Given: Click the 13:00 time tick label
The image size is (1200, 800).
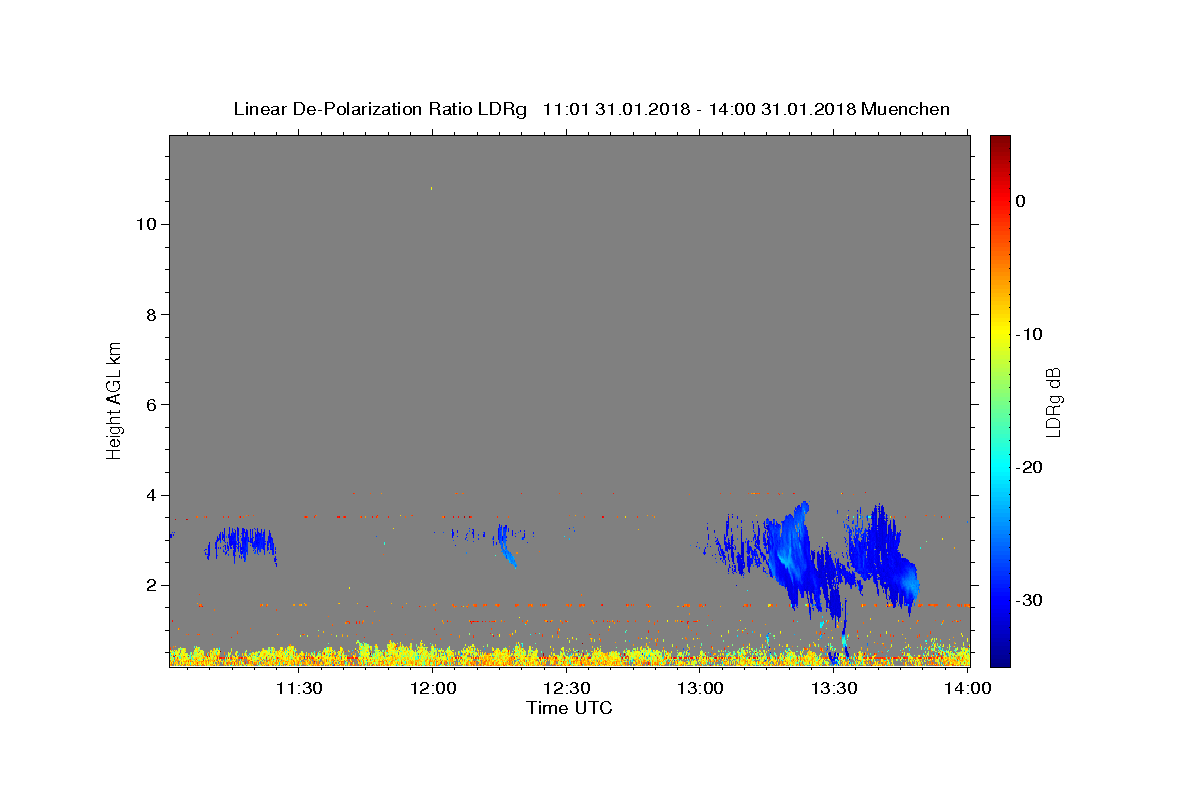Looking at the screenshot, I should 700,688.
